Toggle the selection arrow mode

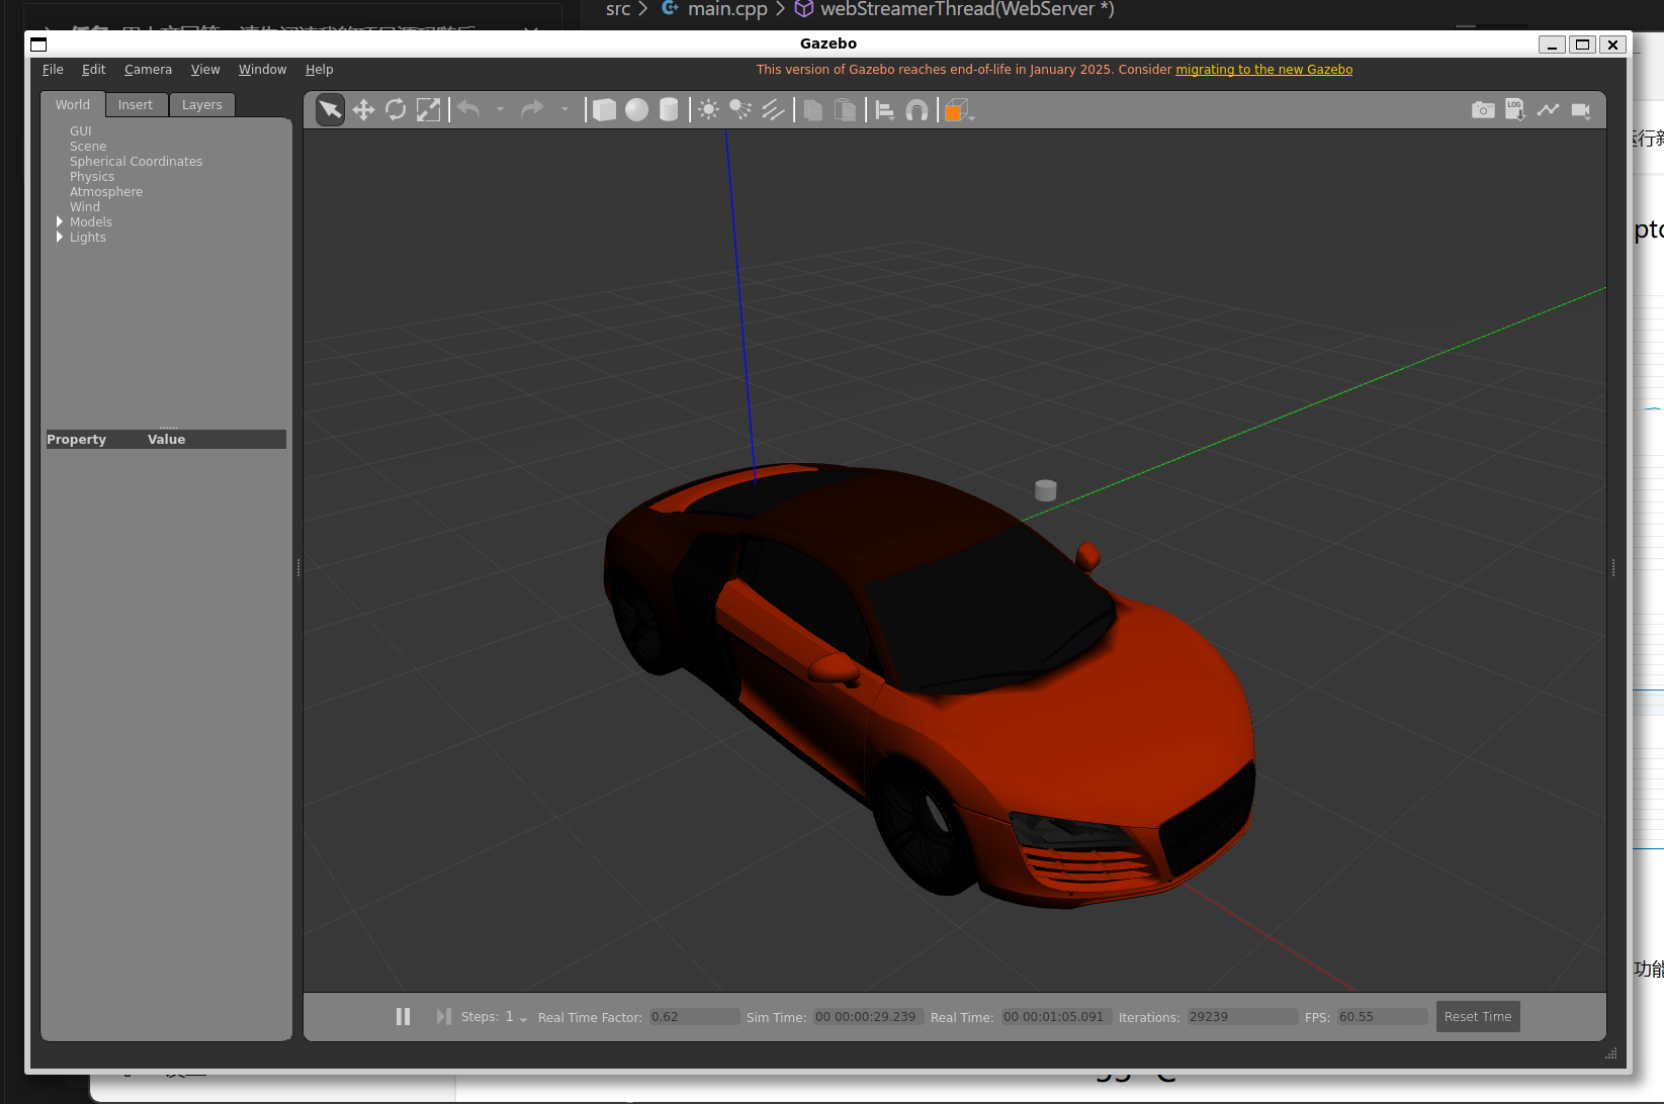click(x=330, y=110)
